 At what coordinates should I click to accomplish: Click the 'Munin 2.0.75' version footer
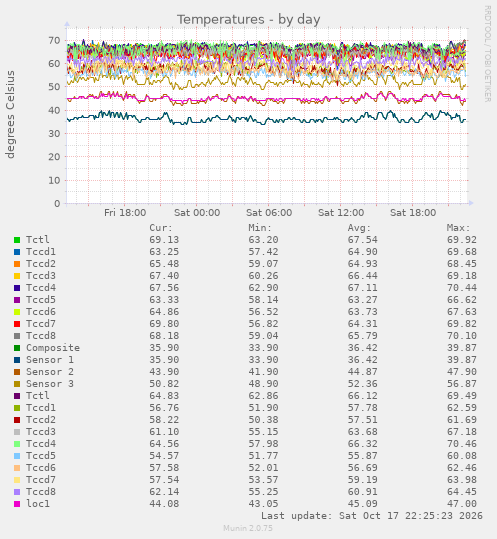point(248,528)
